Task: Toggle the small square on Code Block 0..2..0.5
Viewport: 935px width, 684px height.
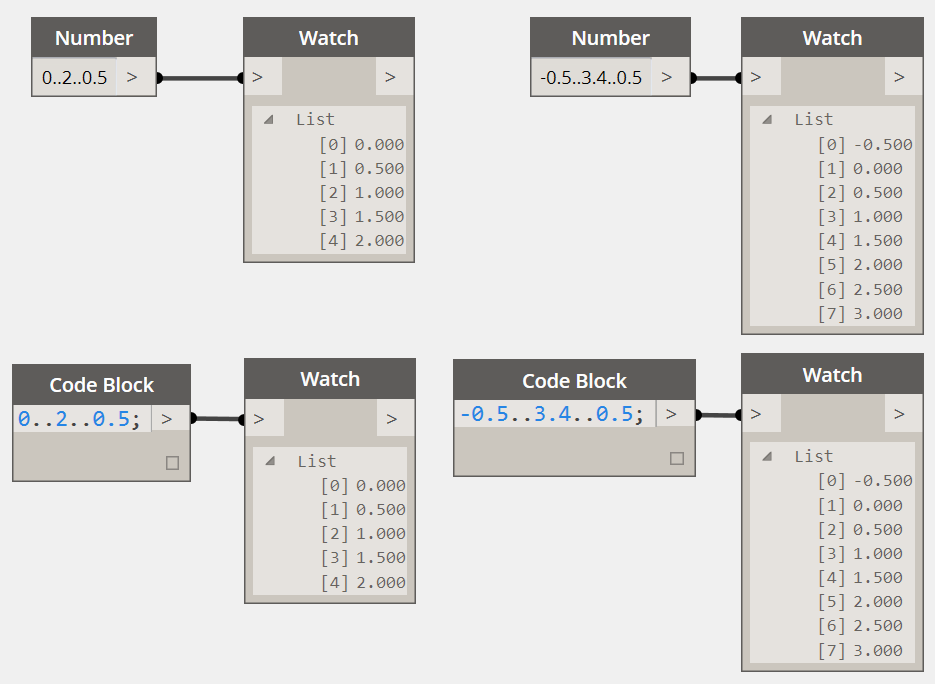Action: pos(172,463)
